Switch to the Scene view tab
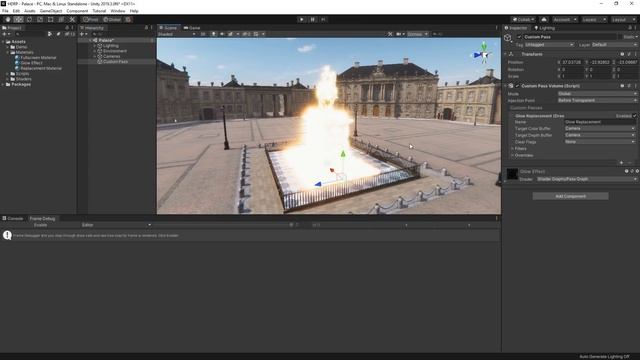This screenshot has height=360, width=640. (x=169, y=28)
